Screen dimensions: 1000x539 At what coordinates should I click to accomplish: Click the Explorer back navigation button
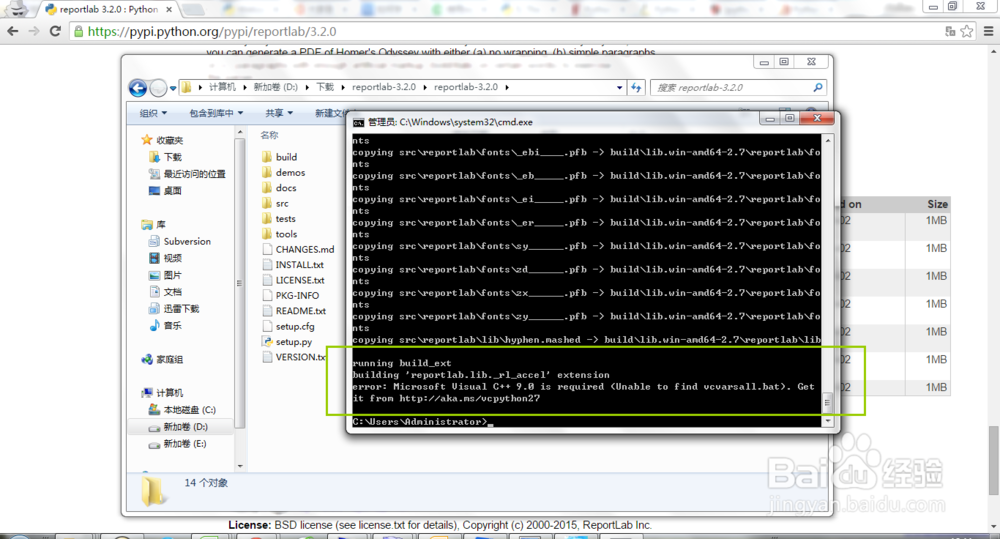click(138, 87)
